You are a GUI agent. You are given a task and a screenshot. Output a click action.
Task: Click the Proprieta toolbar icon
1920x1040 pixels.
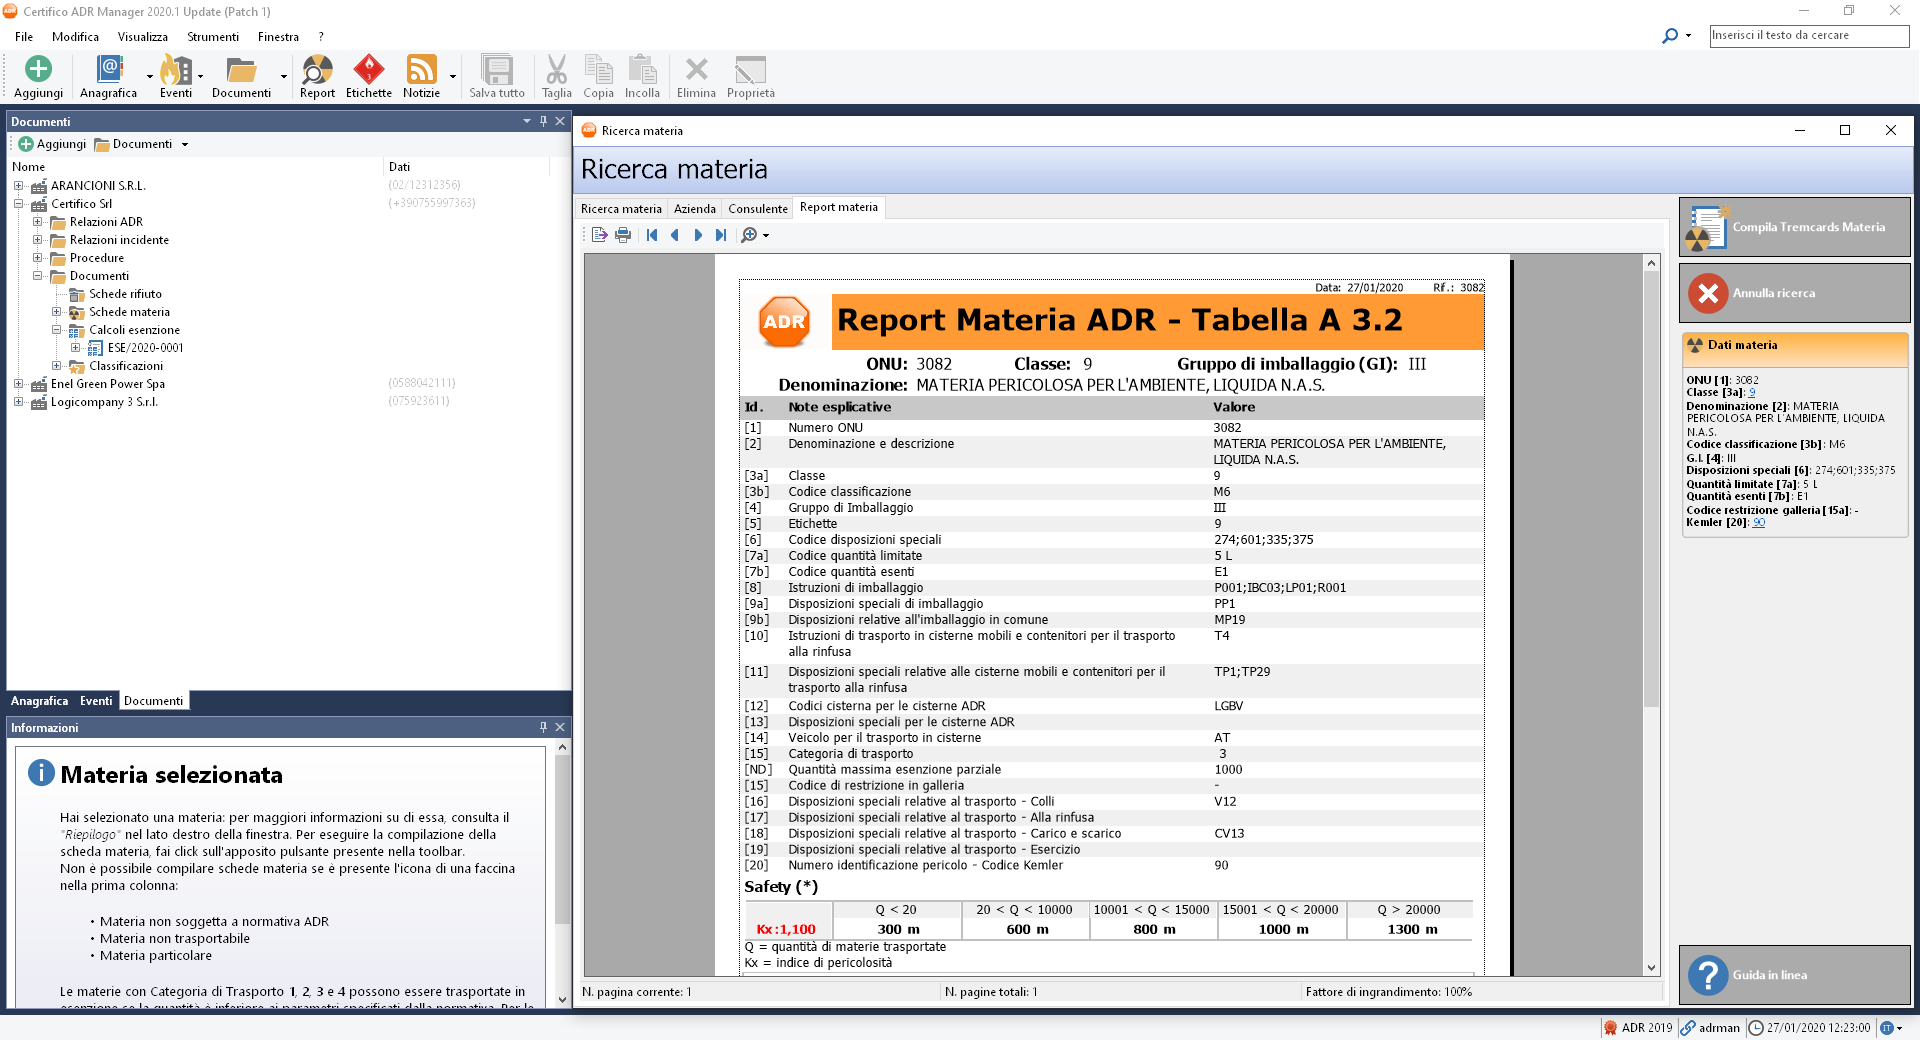(750, 76)
